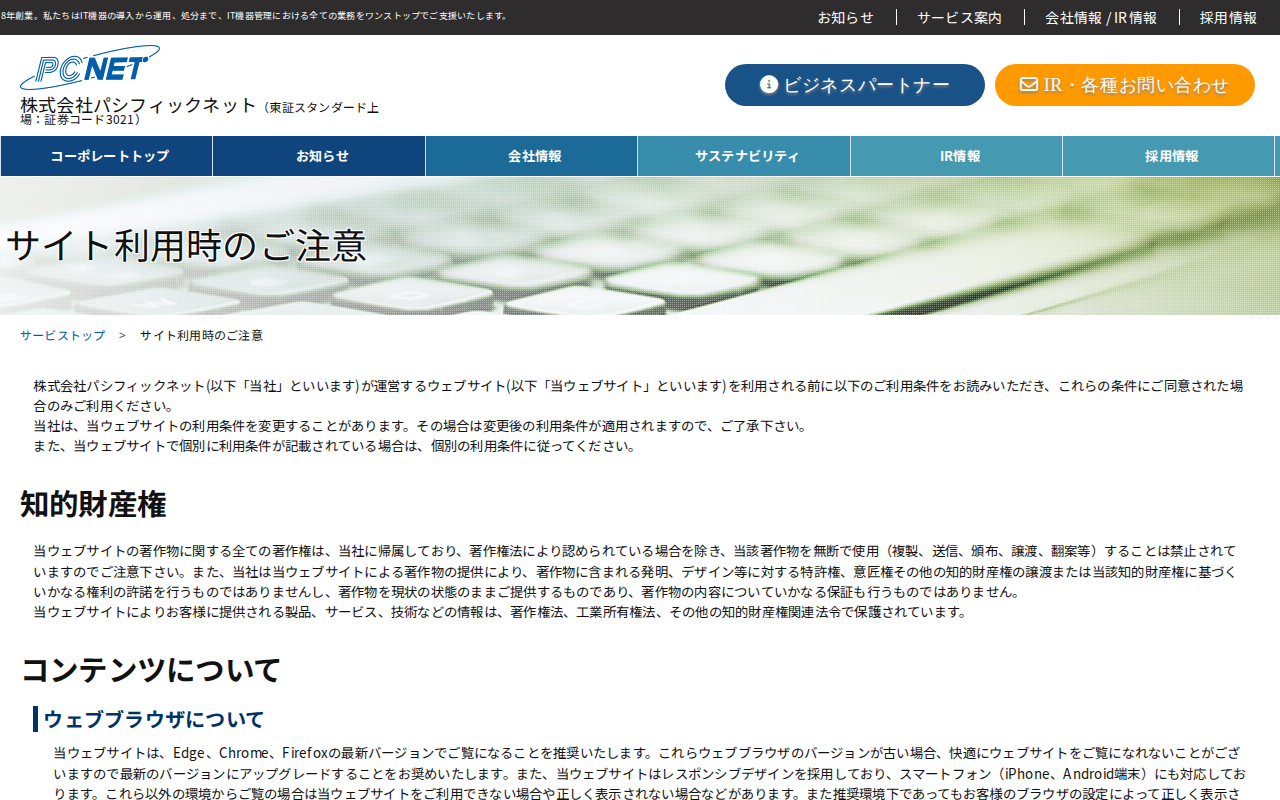Open サービス案内 in the top utility bar
Viewport: 1280px width, 800px height.
coord(960,17)
